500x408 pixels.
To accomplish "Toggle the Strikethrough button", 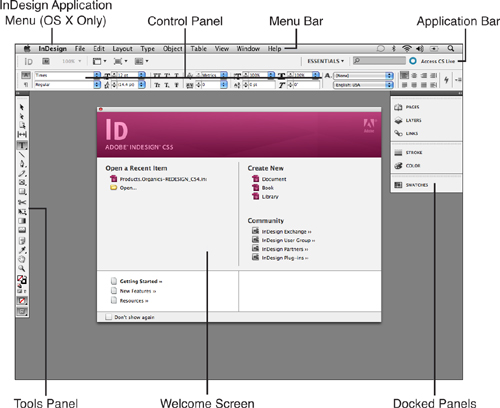I will [x=177, y=85].
